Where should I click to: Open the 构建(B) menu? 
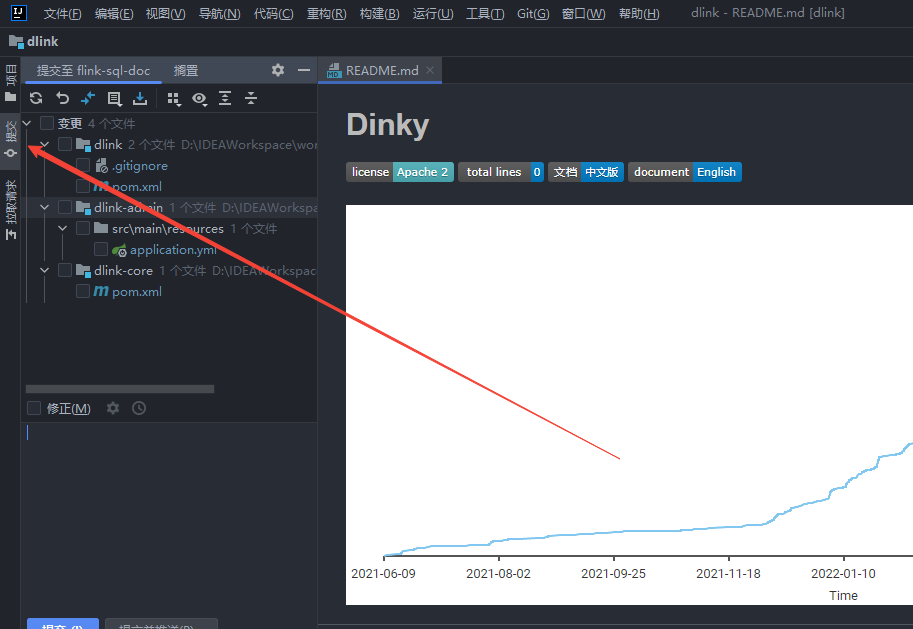(x=380, y=13)
